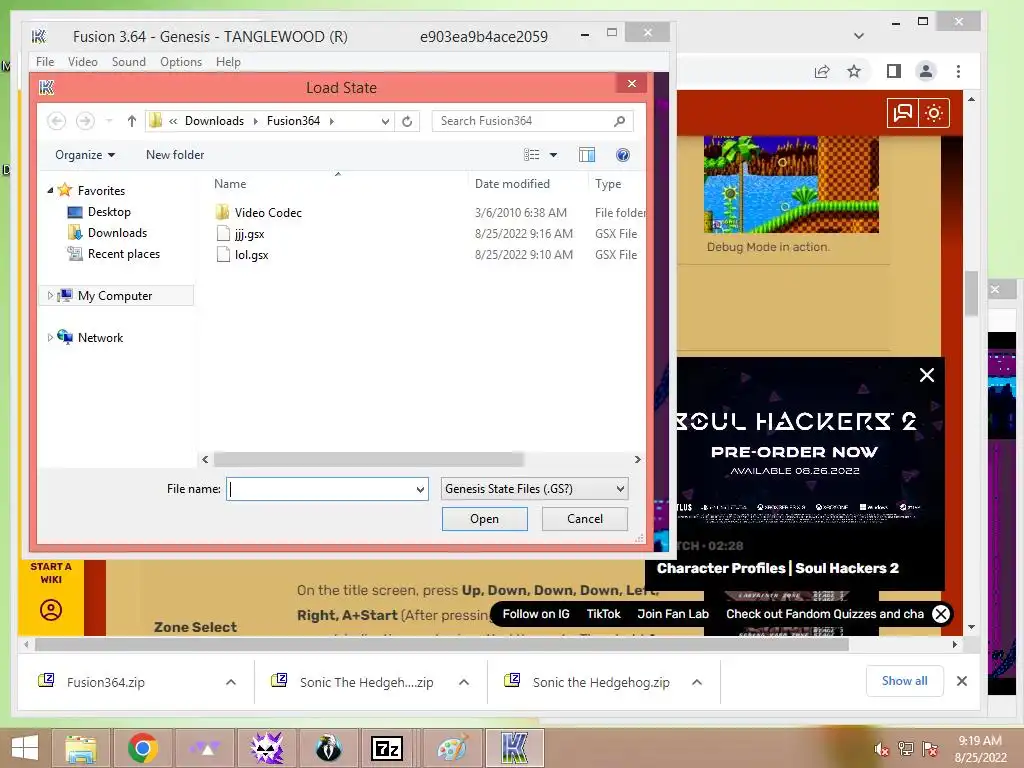
Task: Sort files by Type column
Action: click(x=608, y=184)
